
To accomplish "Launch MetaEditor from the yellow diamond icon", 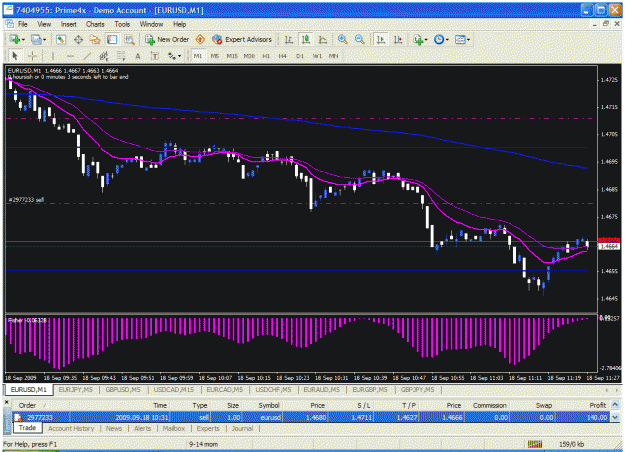I will [x=200, y=39].
